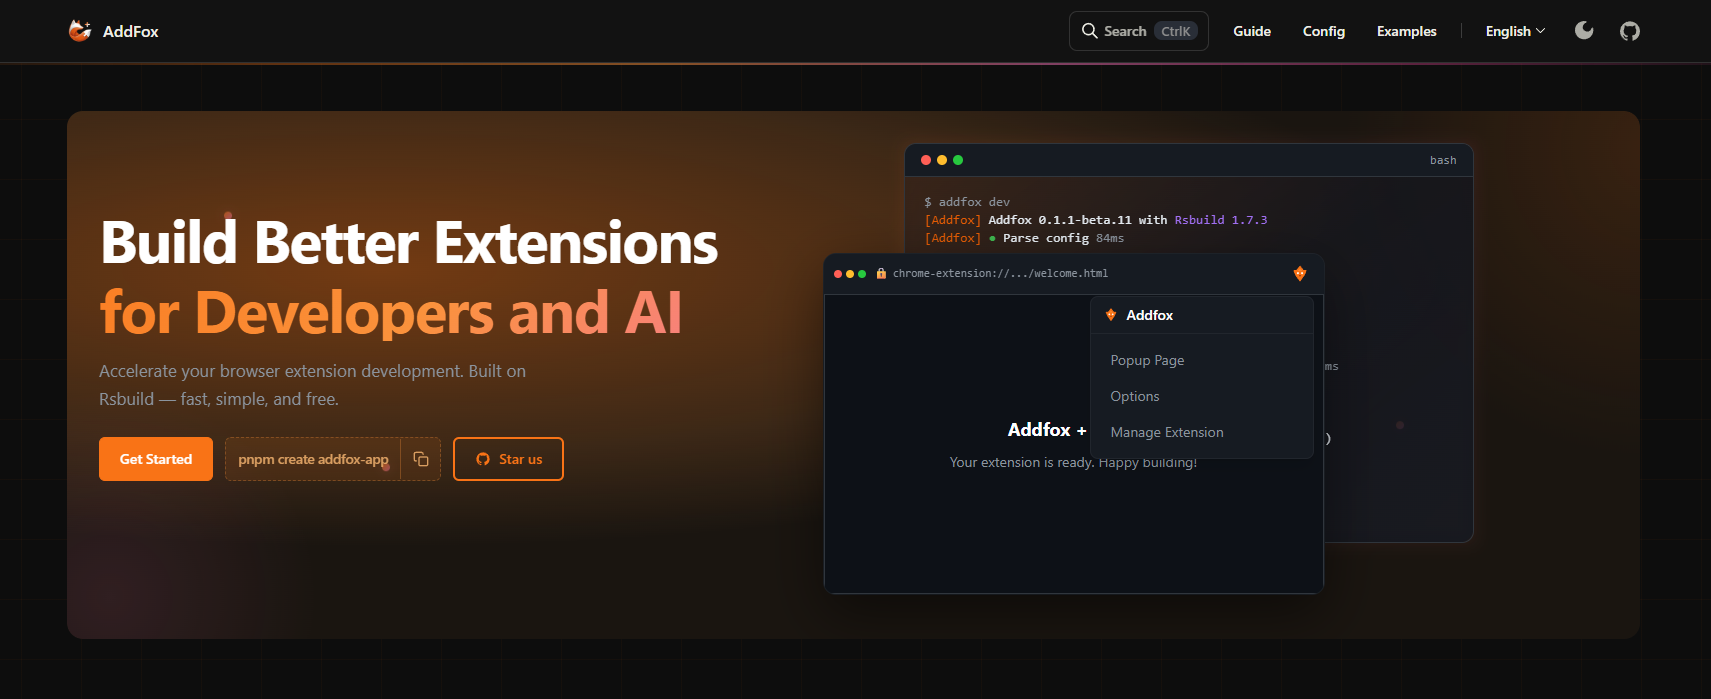Click the CtrlK shortcut badge
This screenshot has height=699, width=1711.
1175,31
